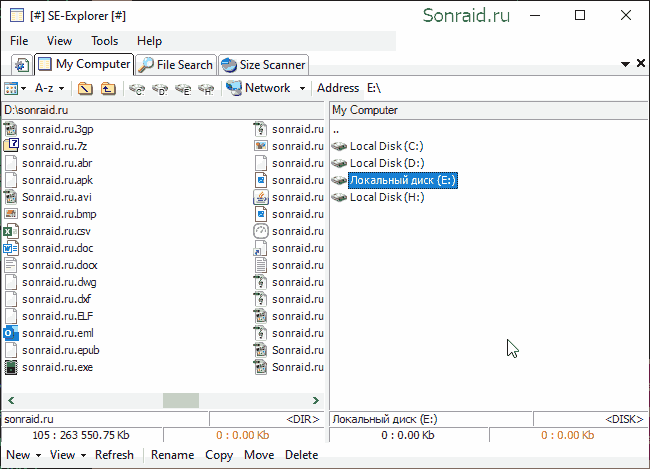This screenshot has width=650, height=469.
Task: Jump to drive C toolbar icon
Action: click(x=137, y=89)
